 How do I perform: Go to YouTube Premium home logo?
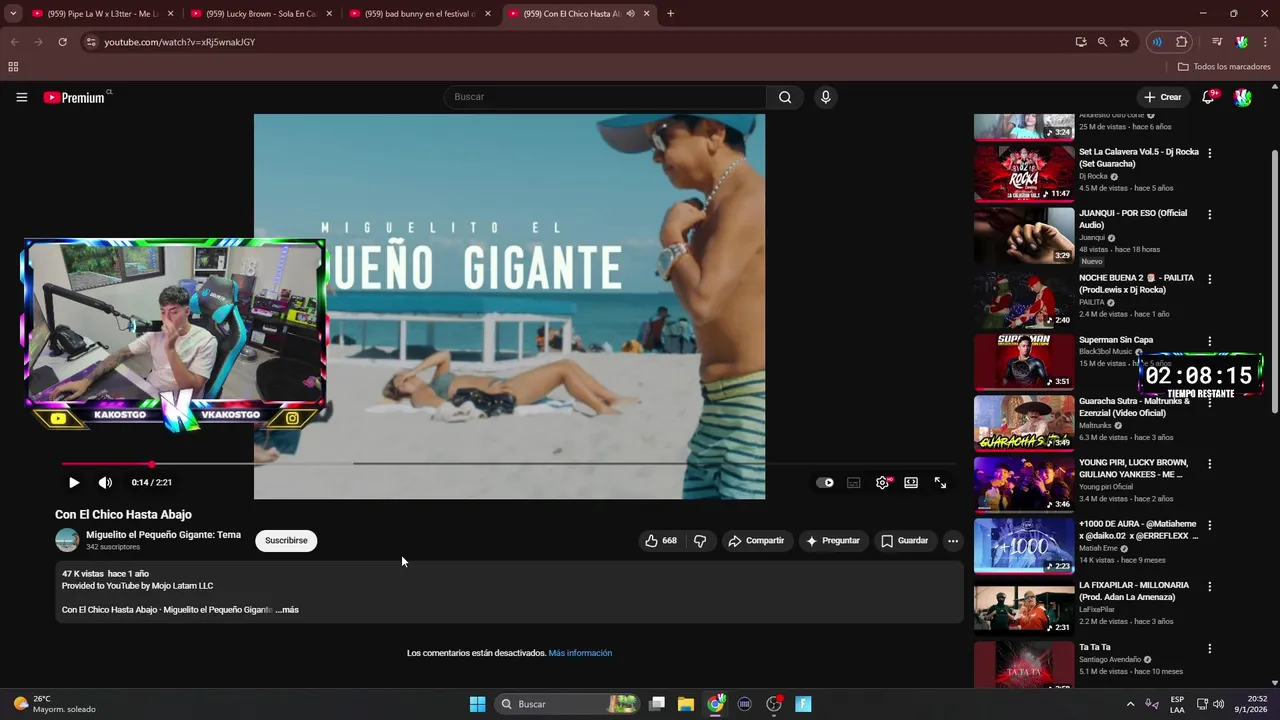pos(74,97)
